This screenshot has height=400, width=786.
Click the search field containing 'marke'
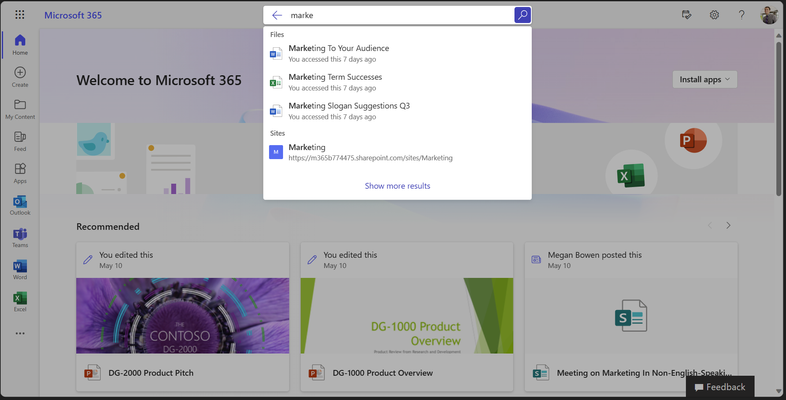pos(399,15)
